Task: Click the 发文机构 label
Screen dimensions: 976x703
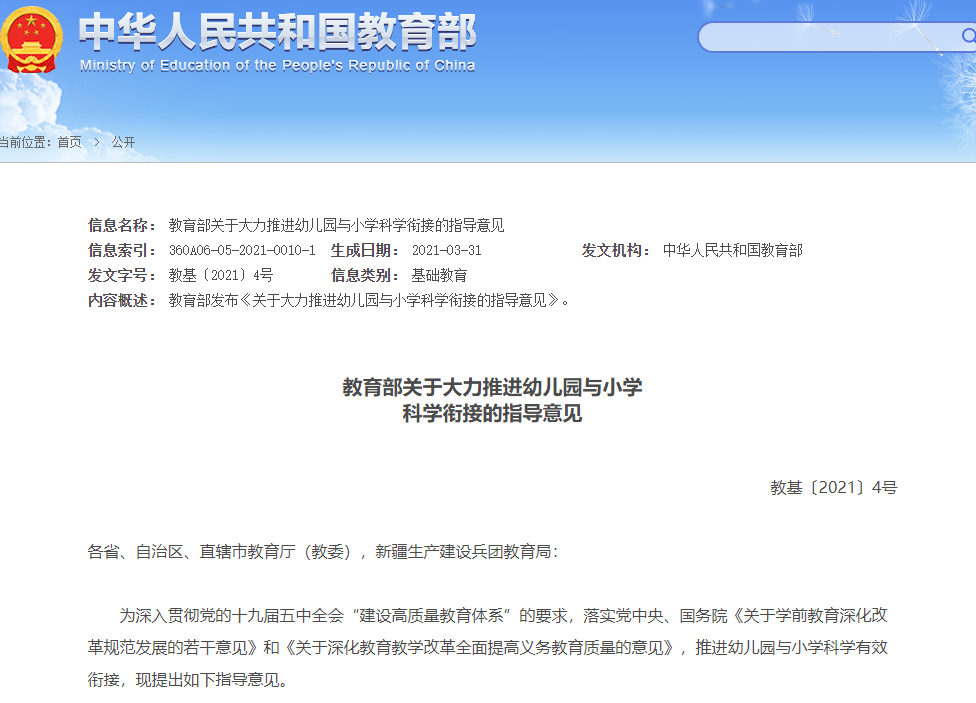Action: (x=616, y=250)
